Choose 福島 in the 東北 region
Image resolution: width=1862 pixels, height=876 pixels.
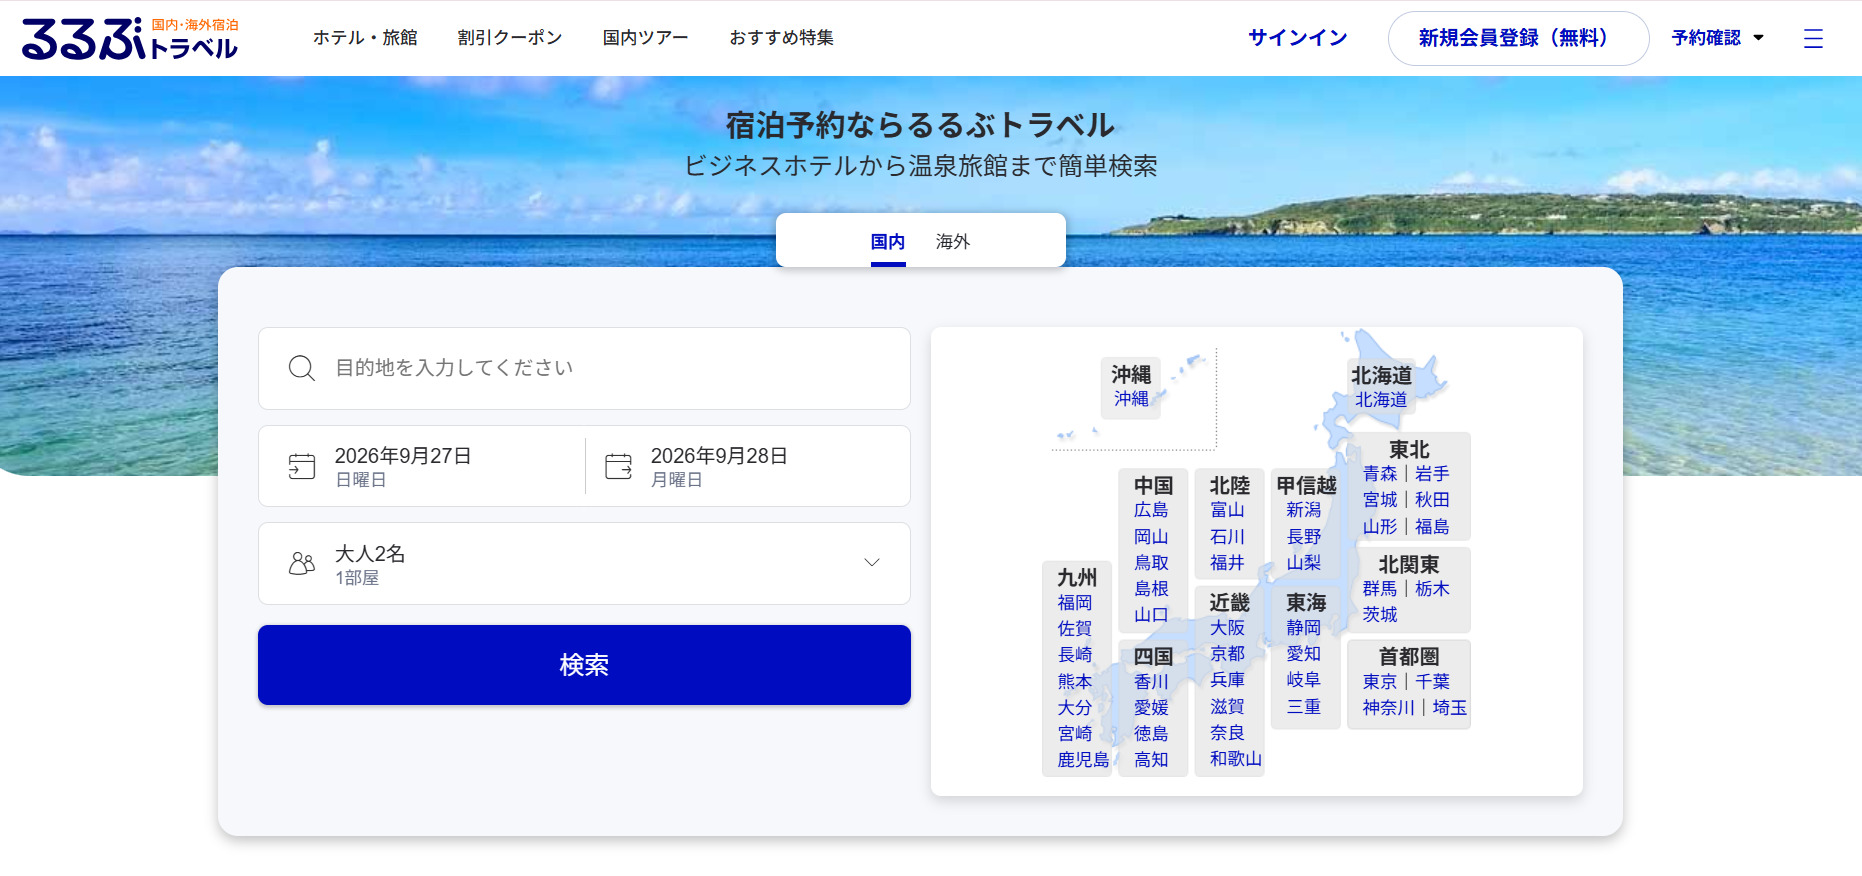(1432, 527)
